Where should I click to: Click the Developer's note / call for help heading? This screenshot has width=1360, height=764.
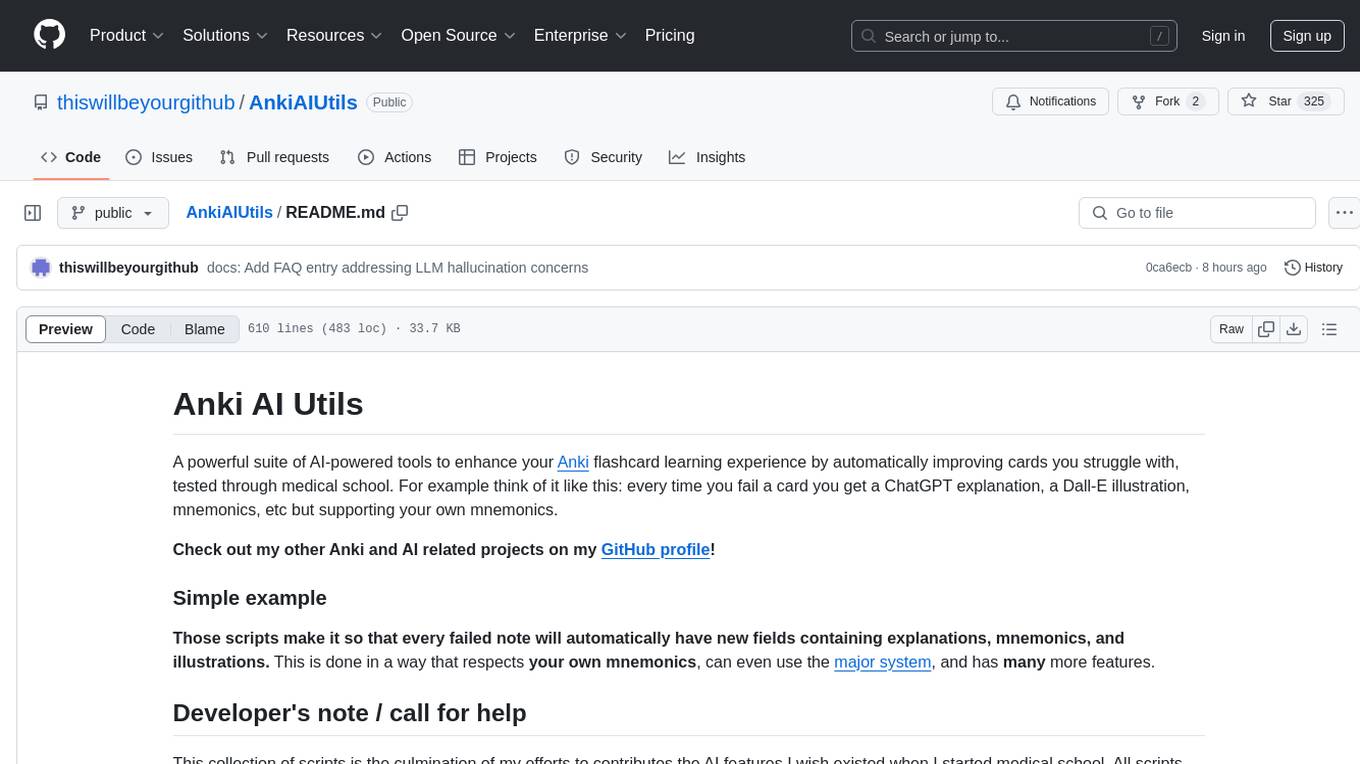point(350,713)
